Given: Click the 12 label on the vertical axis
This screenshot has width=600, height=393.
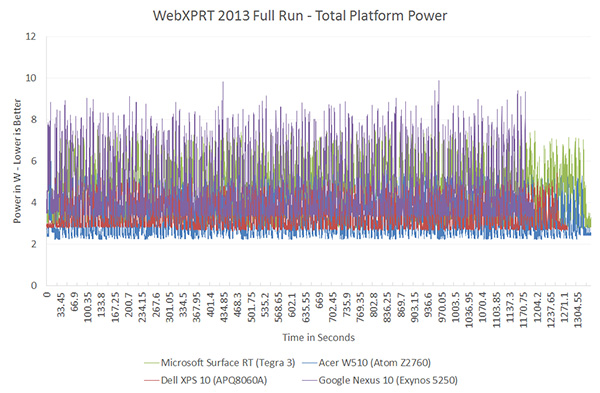Looking at the screenshot, I should point(31,36).
